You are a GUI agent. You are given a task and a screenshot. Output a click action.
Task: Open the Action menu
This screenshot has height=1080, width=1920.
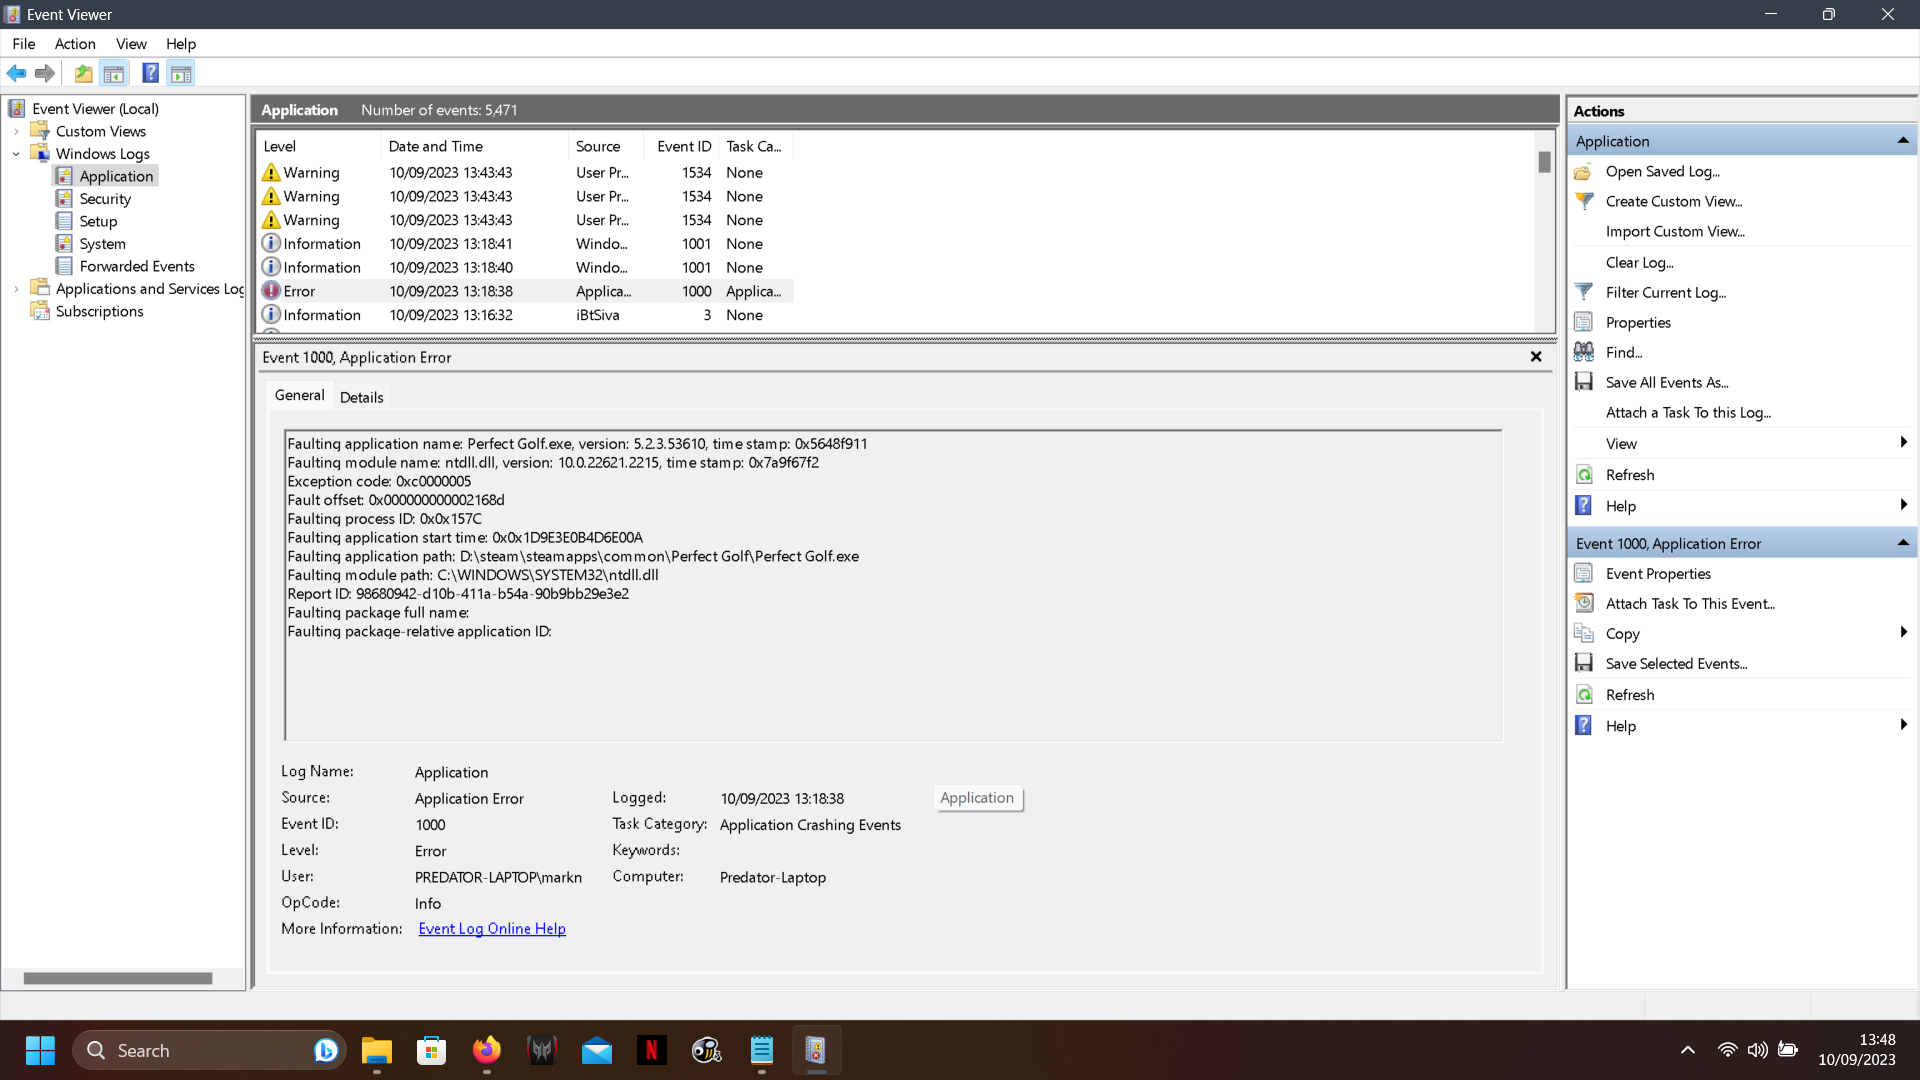coord(75,44)
